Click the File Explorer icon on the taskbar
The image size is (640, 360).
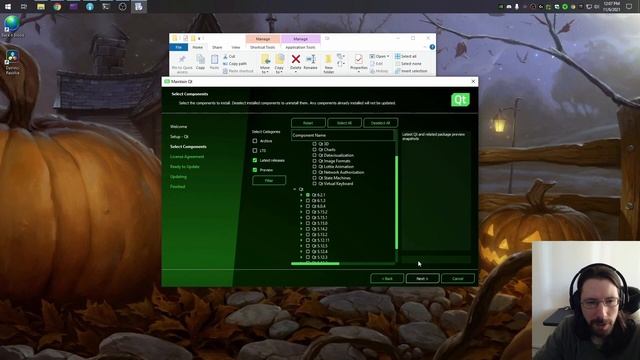click(x=40, y=7)
